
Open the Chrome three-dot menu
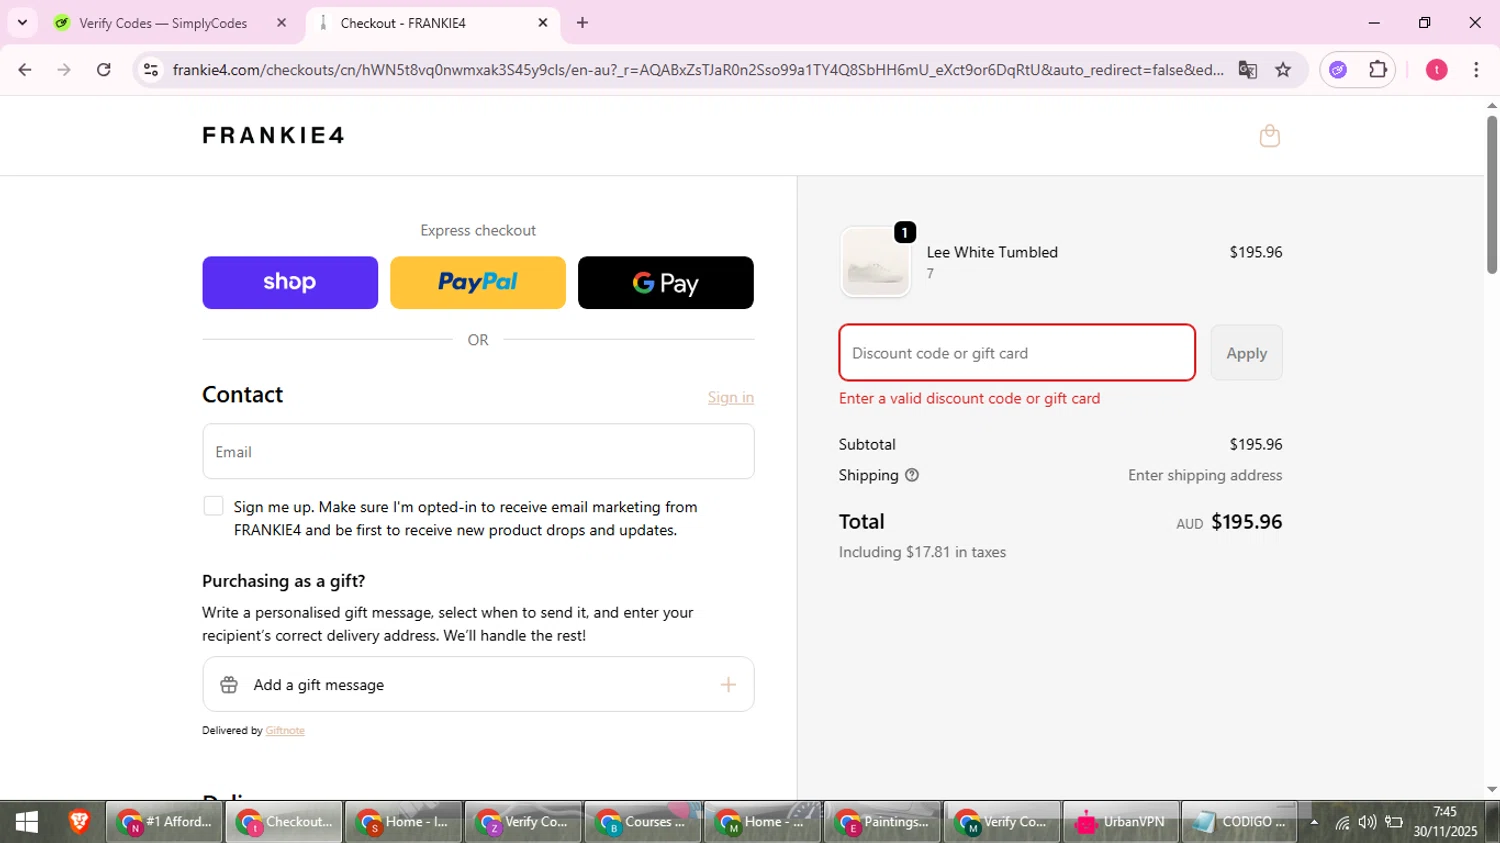(1476, 70)
